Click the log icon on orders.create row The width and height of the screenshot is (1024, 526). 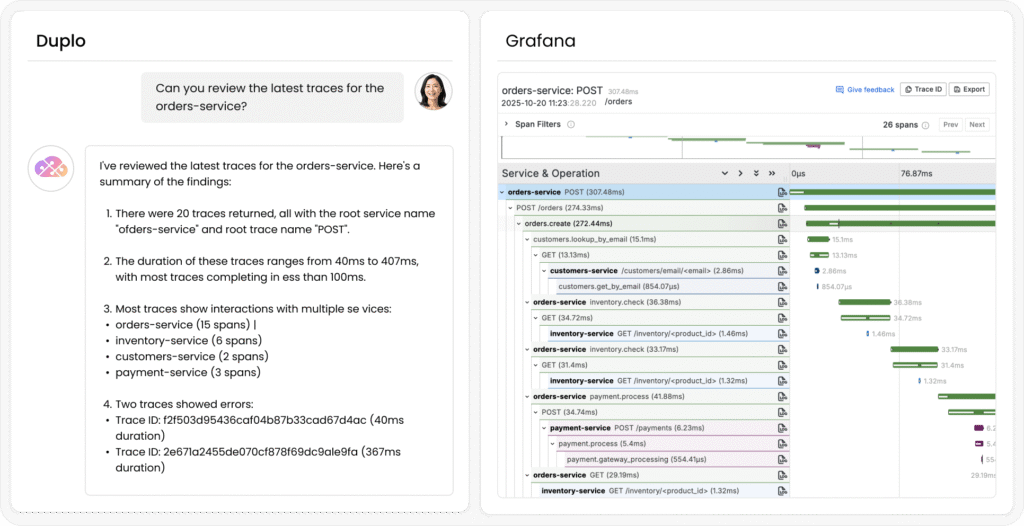783,223
